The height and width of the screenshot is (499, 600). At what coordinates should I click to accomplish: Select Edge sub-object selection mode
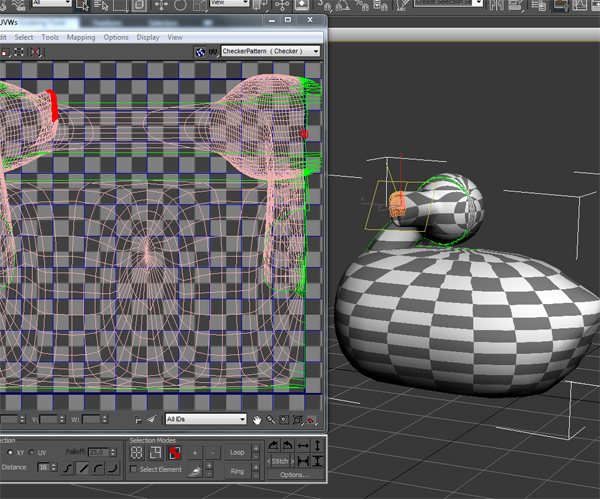coord(155,453)
